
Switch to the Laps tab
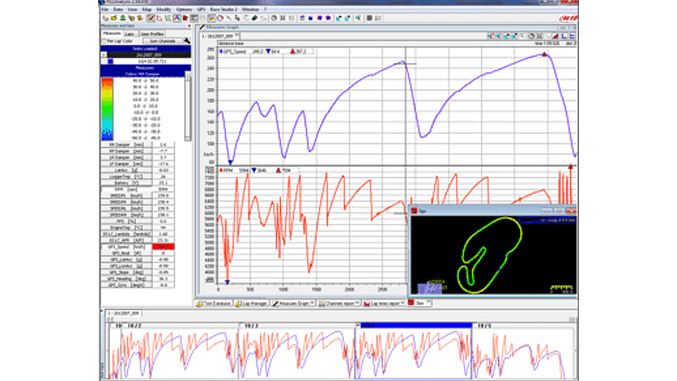[129, 34]
